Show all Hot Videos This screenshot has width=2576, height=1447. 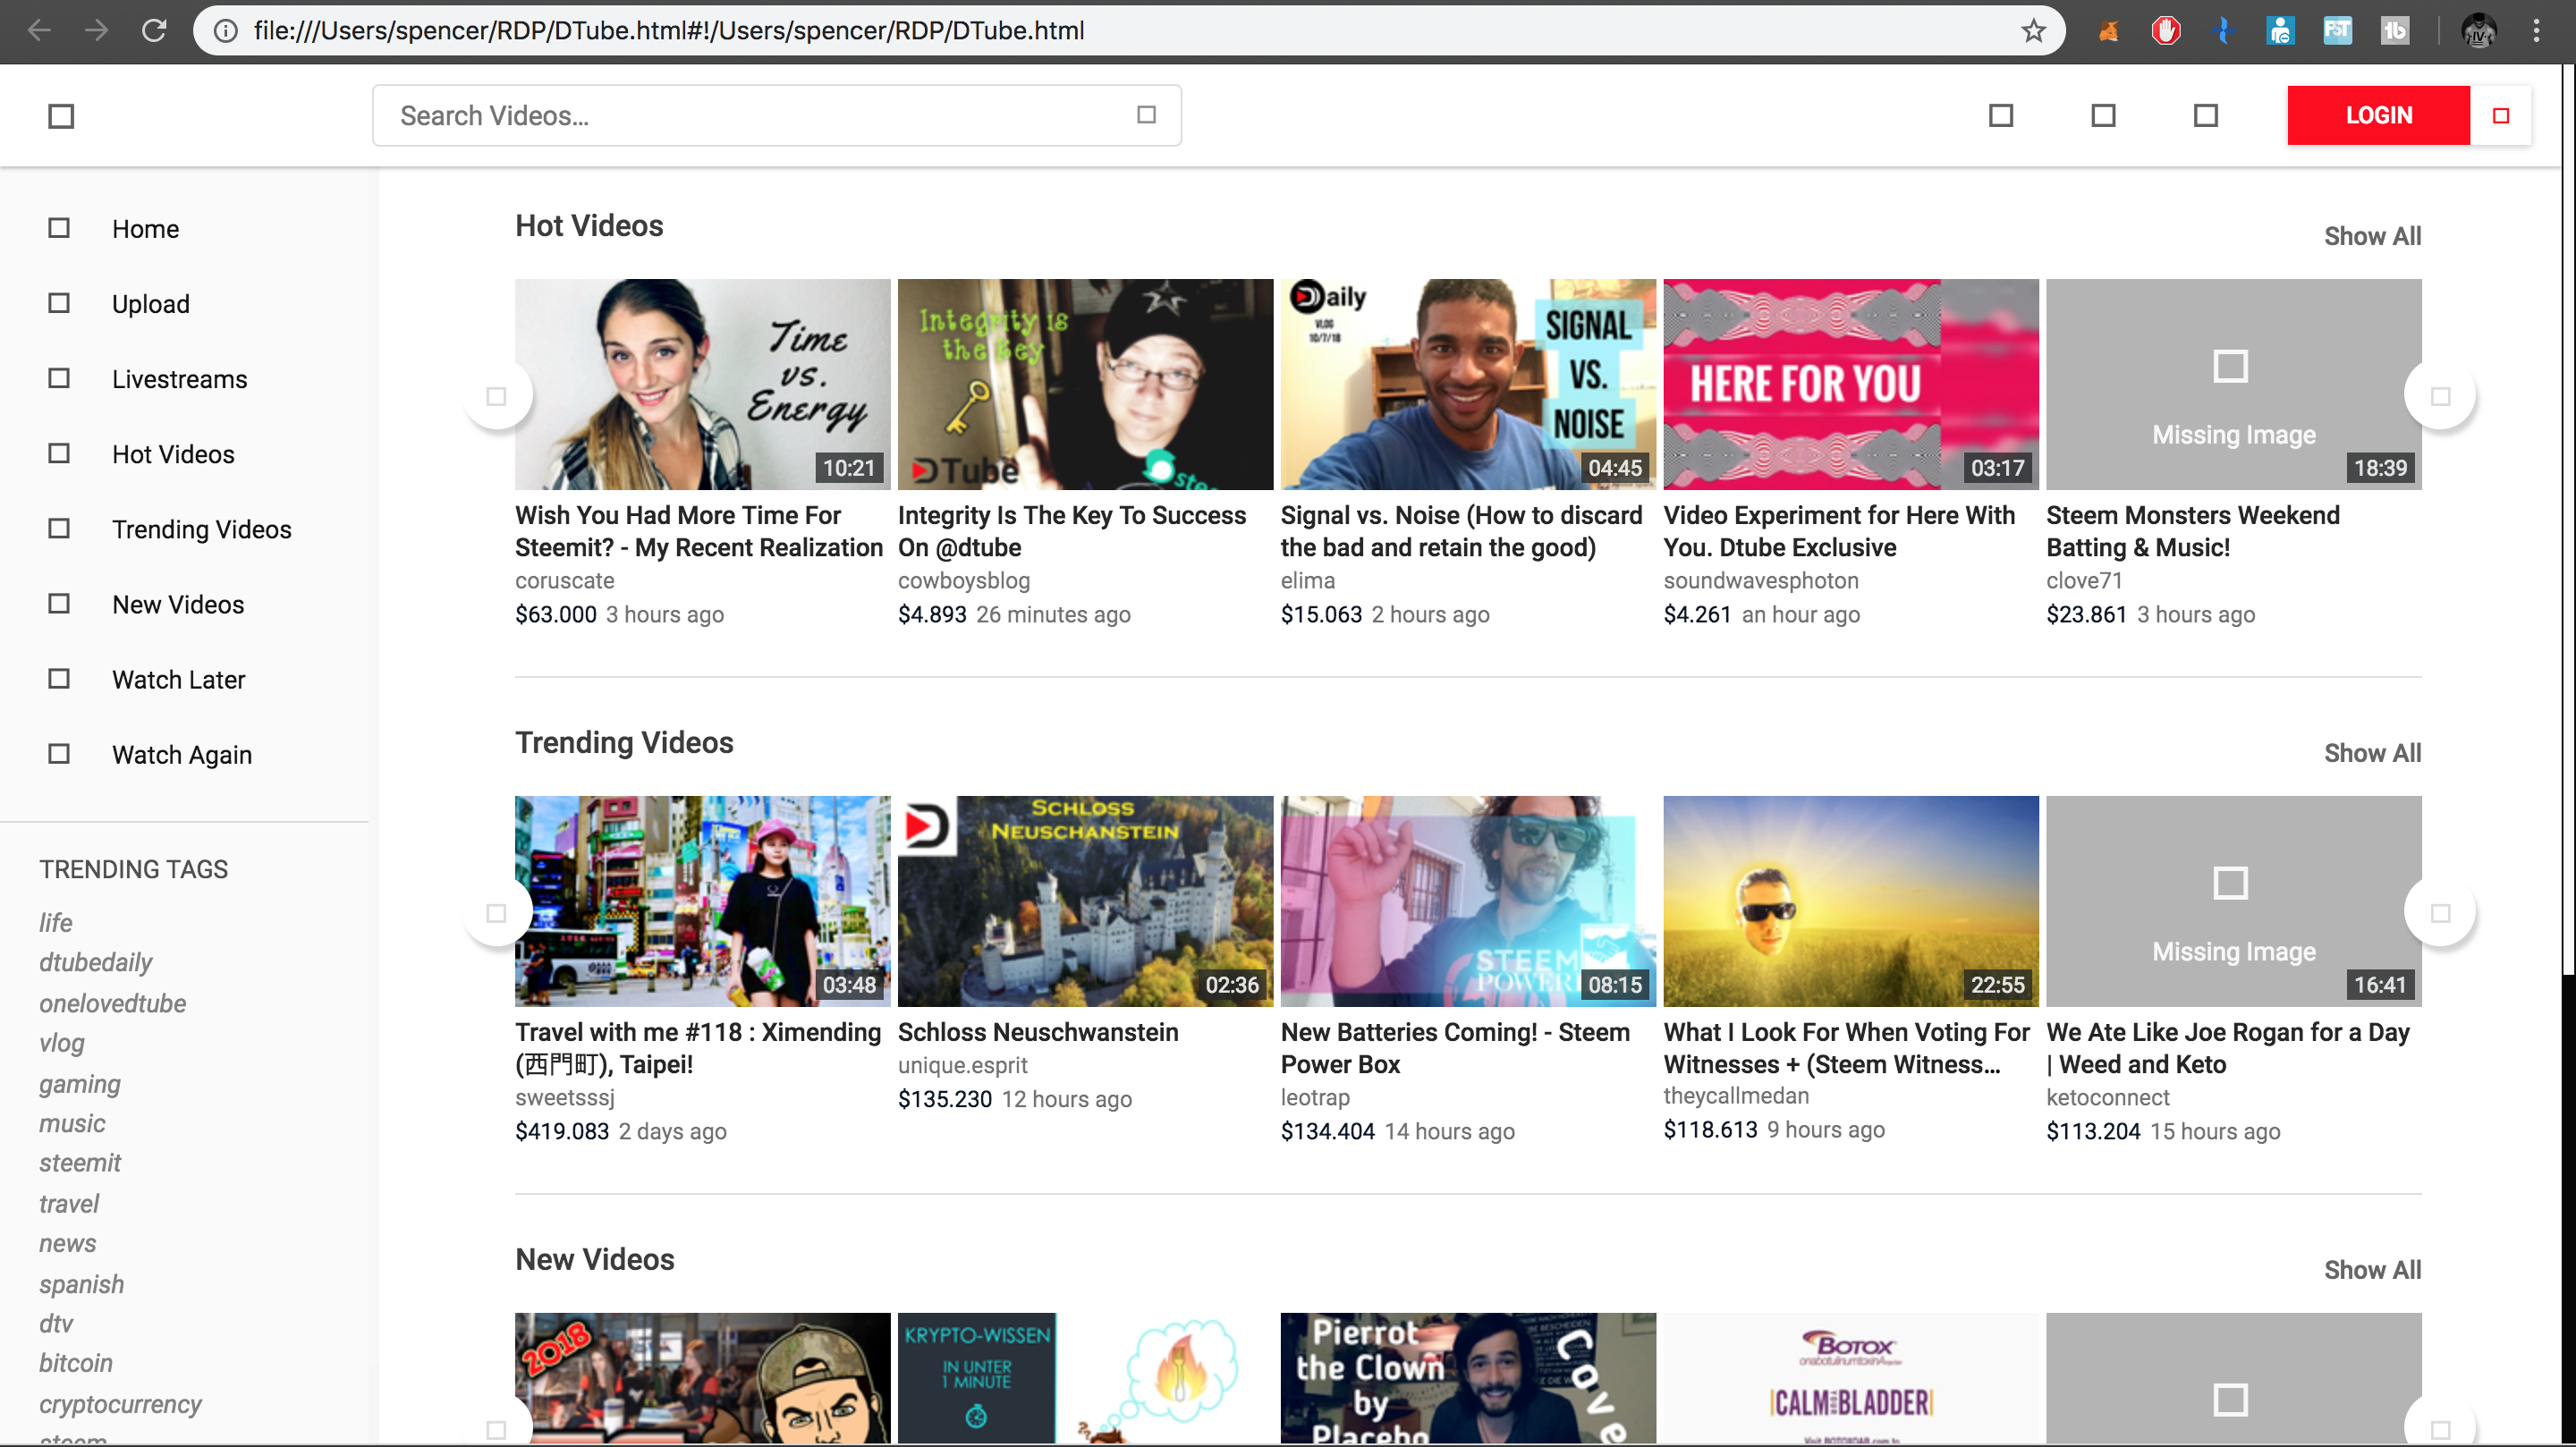click(2372, 237)
